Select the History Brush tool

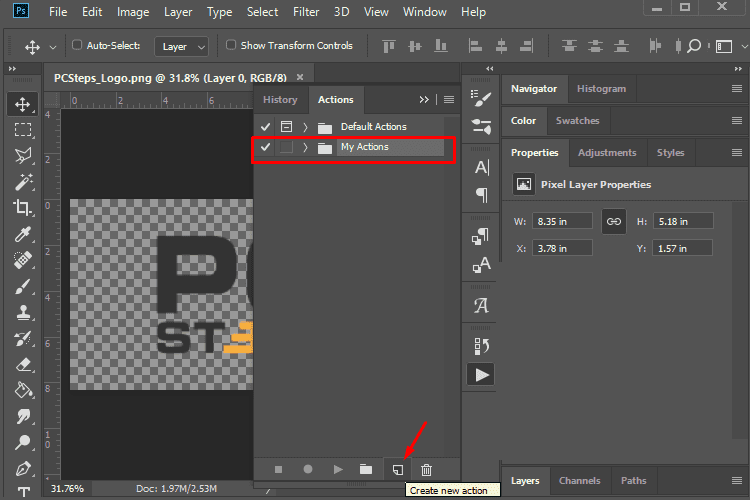22,338
